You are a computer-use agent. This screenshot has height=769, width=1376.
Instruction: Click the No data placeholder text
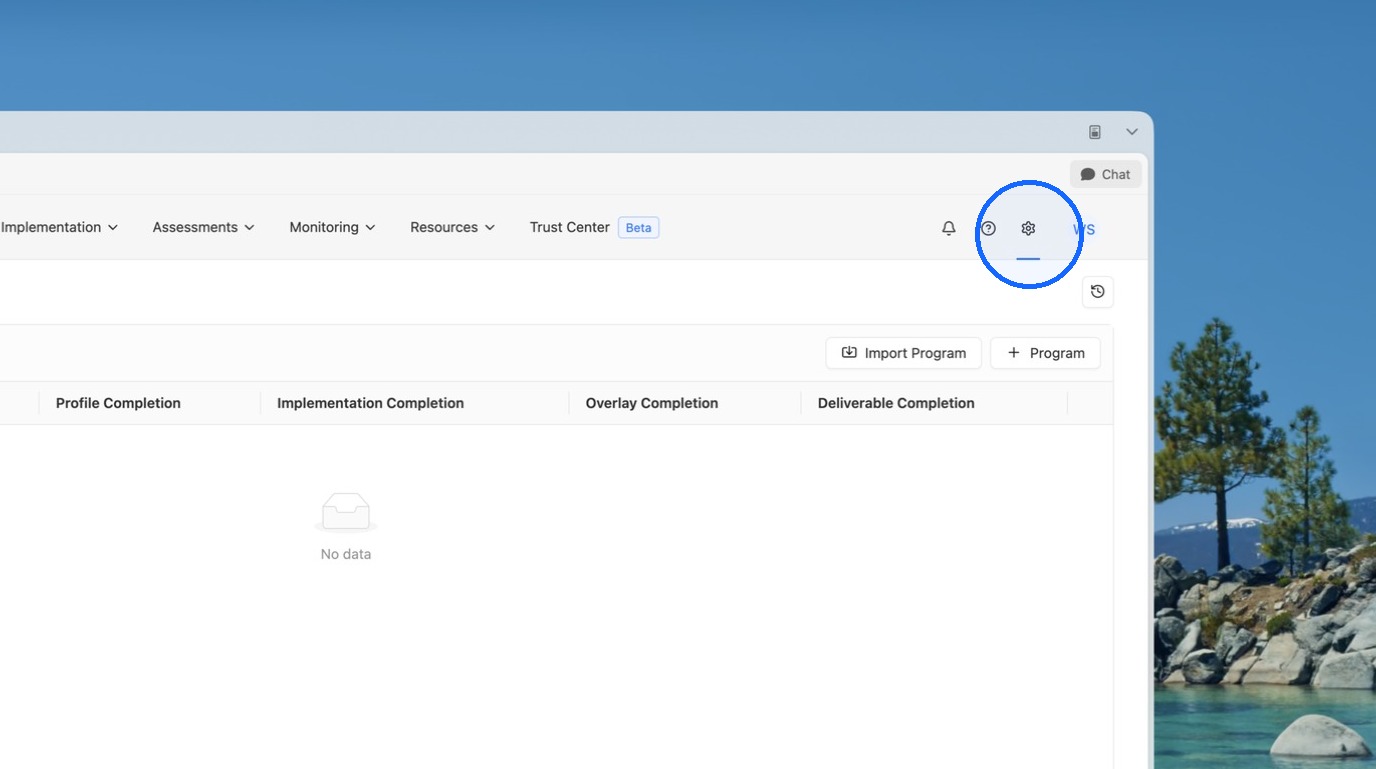pos(346,554)
